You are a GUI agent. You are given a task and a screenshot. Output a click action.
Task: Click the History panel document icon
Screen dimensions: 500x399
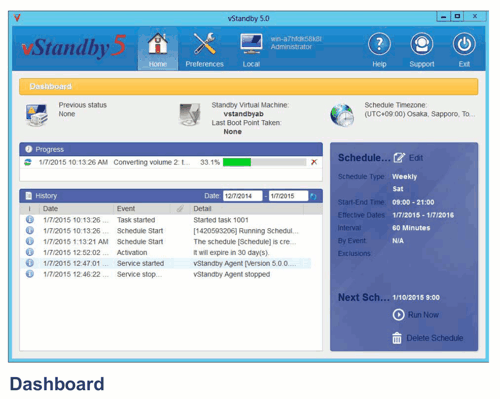tap(29, 196)
